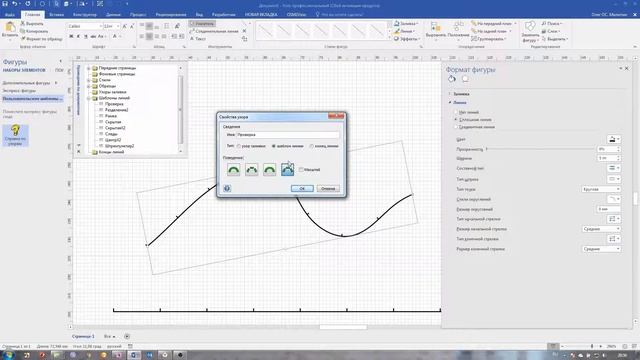
Task: Open the Effects (Эффекты) dropdown in ribbon
Action: click(x=407, y=39)
